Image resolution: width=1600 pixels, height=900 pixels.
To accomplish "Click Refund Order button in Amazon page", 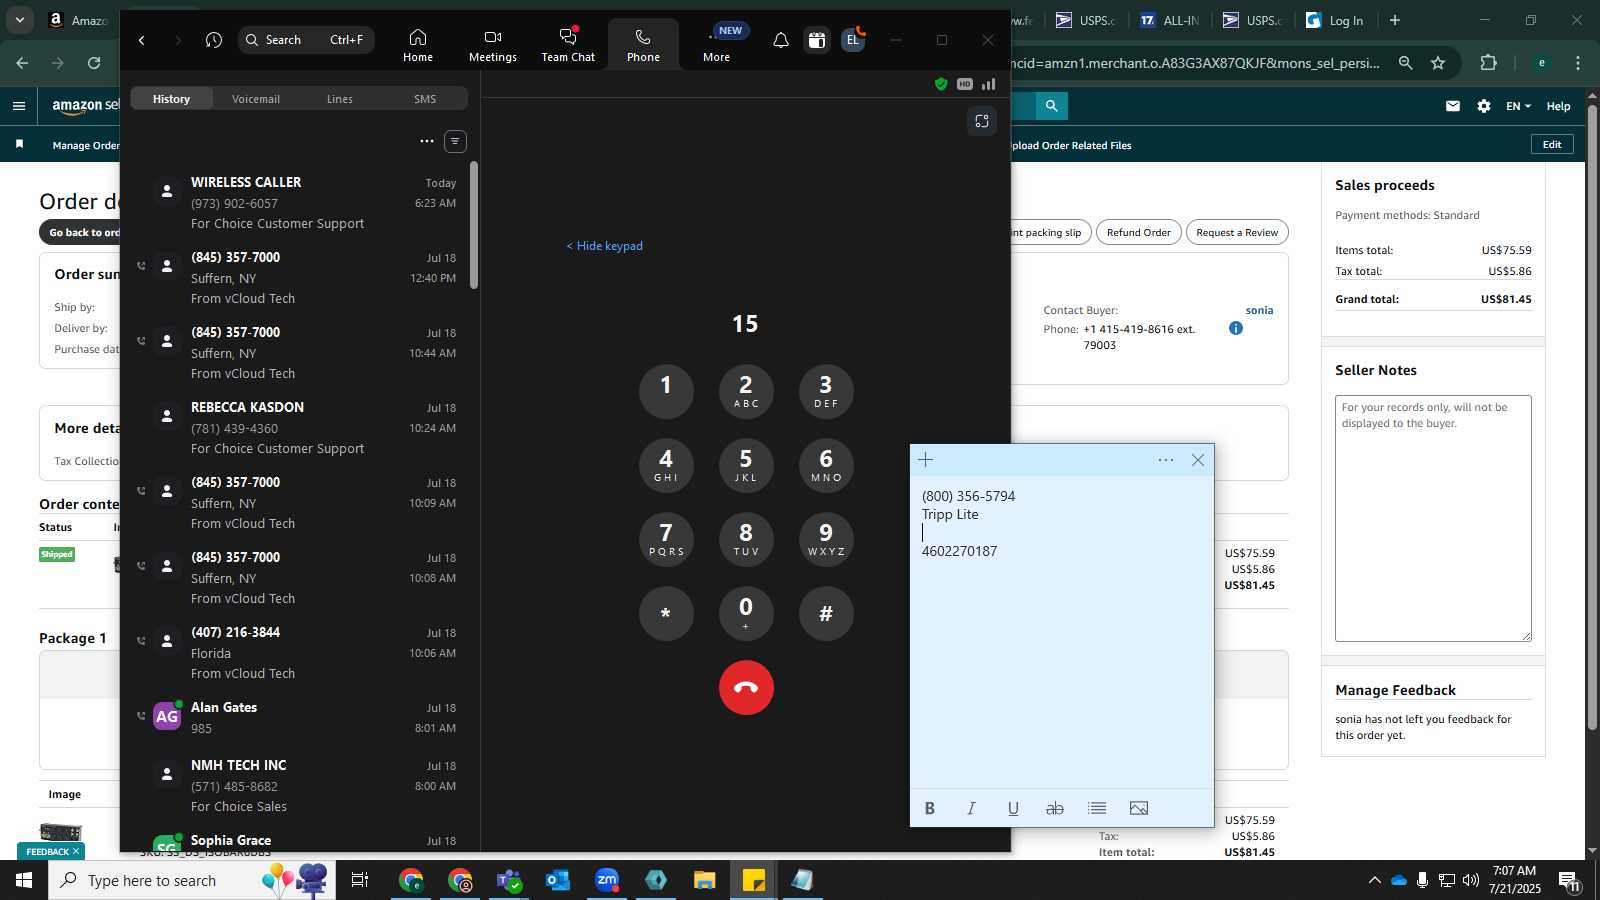I will pyautogui.click(x=1139, y=232).
